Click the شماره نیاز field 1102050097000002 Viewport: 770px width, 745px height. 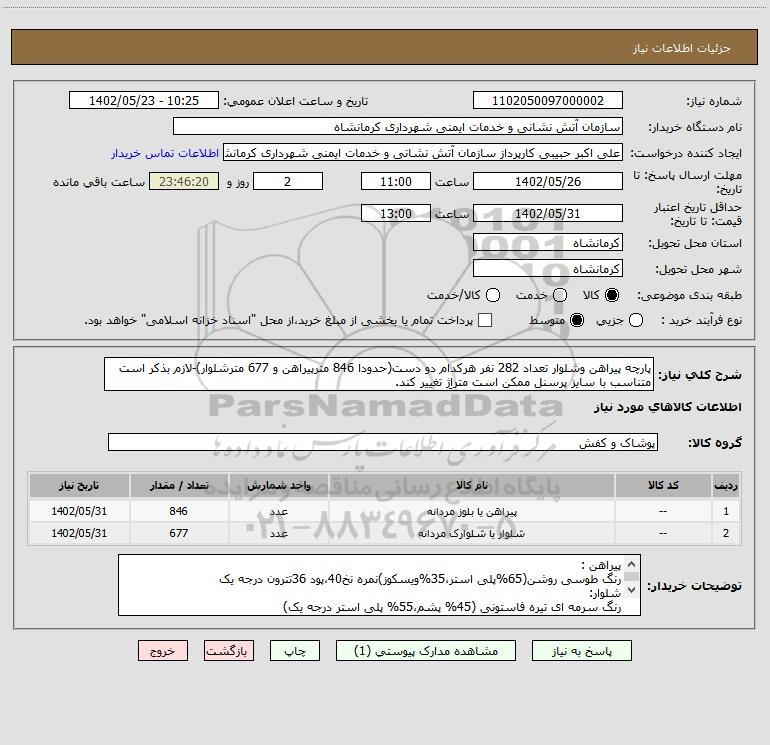point(548,101)
